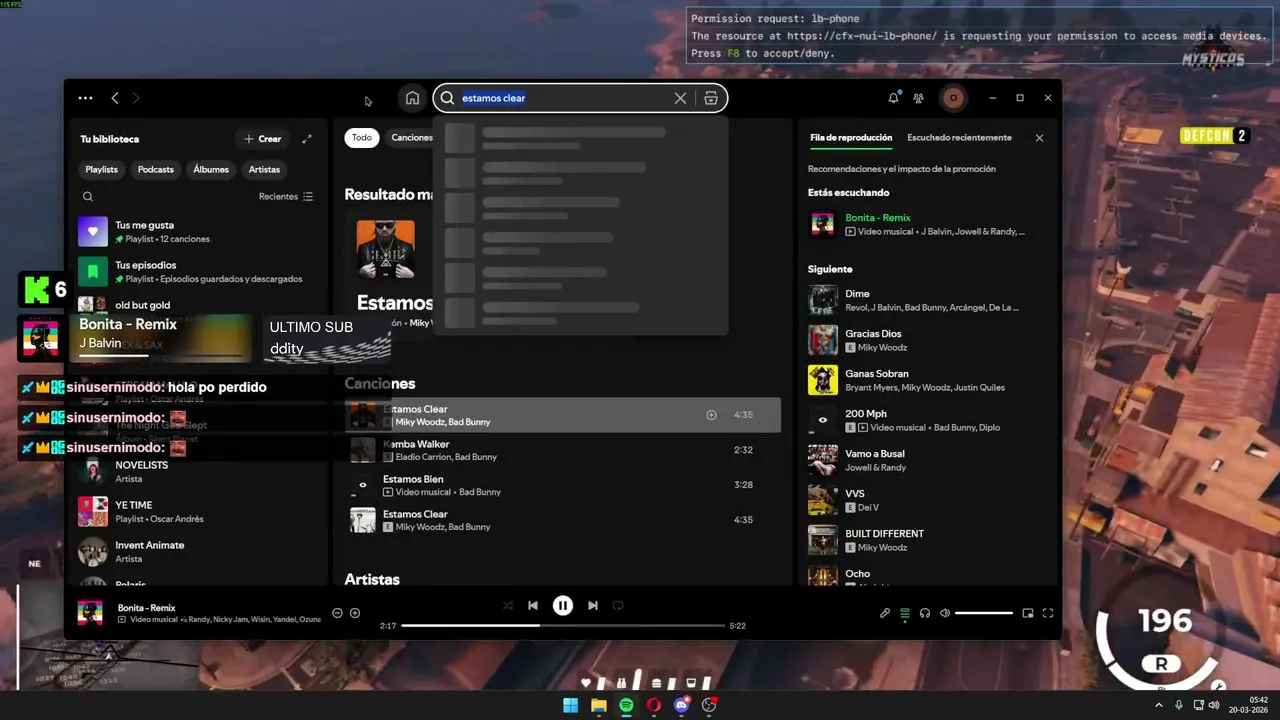Play Dime from the queue

pos(925,300)
